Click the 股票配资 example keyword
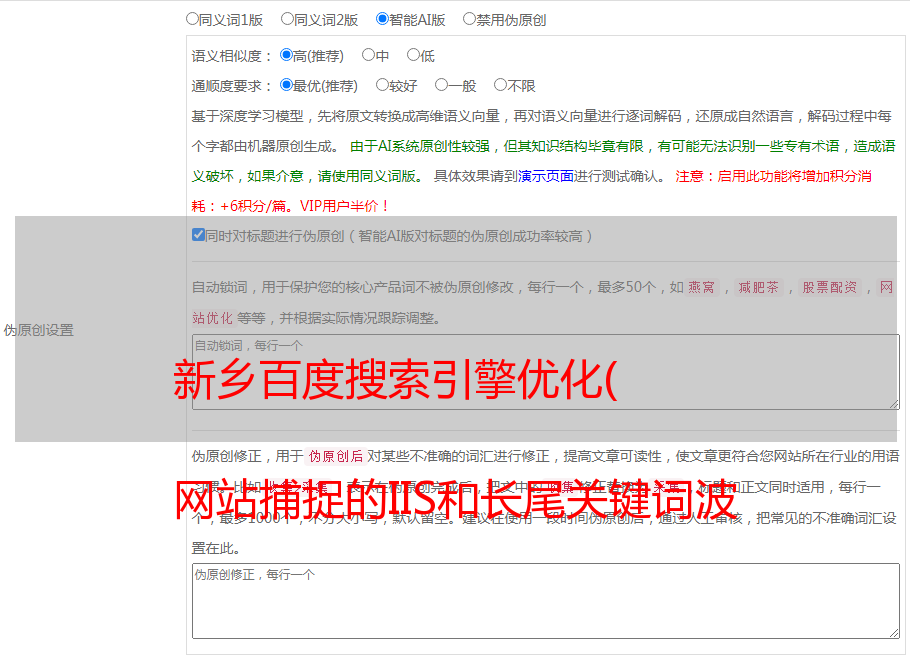The height and width of the screenshot is (658, 911). coord(830,287)
